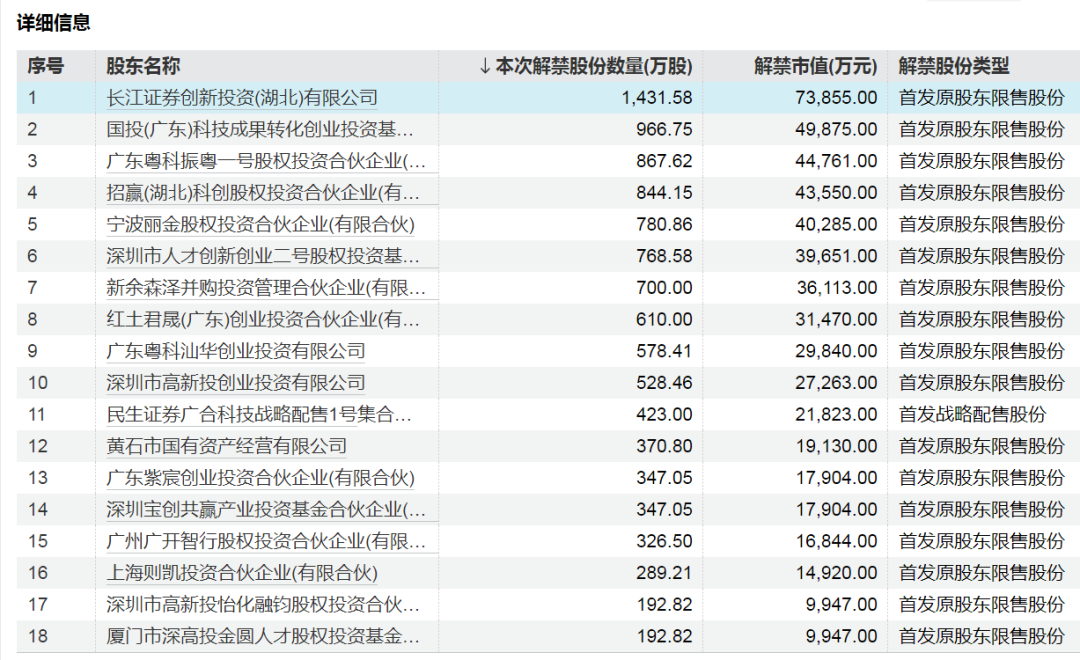The width and height of the screenshot is (1080, 660).
Task: Select the share count cell 370.80
Action: click(x=664, y=446)
